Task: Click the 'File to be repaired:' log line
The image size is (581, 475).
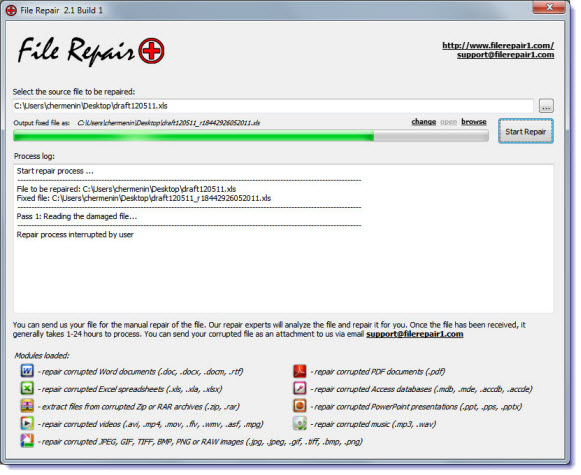Action: pyautogui.click(x=126, y=189)
